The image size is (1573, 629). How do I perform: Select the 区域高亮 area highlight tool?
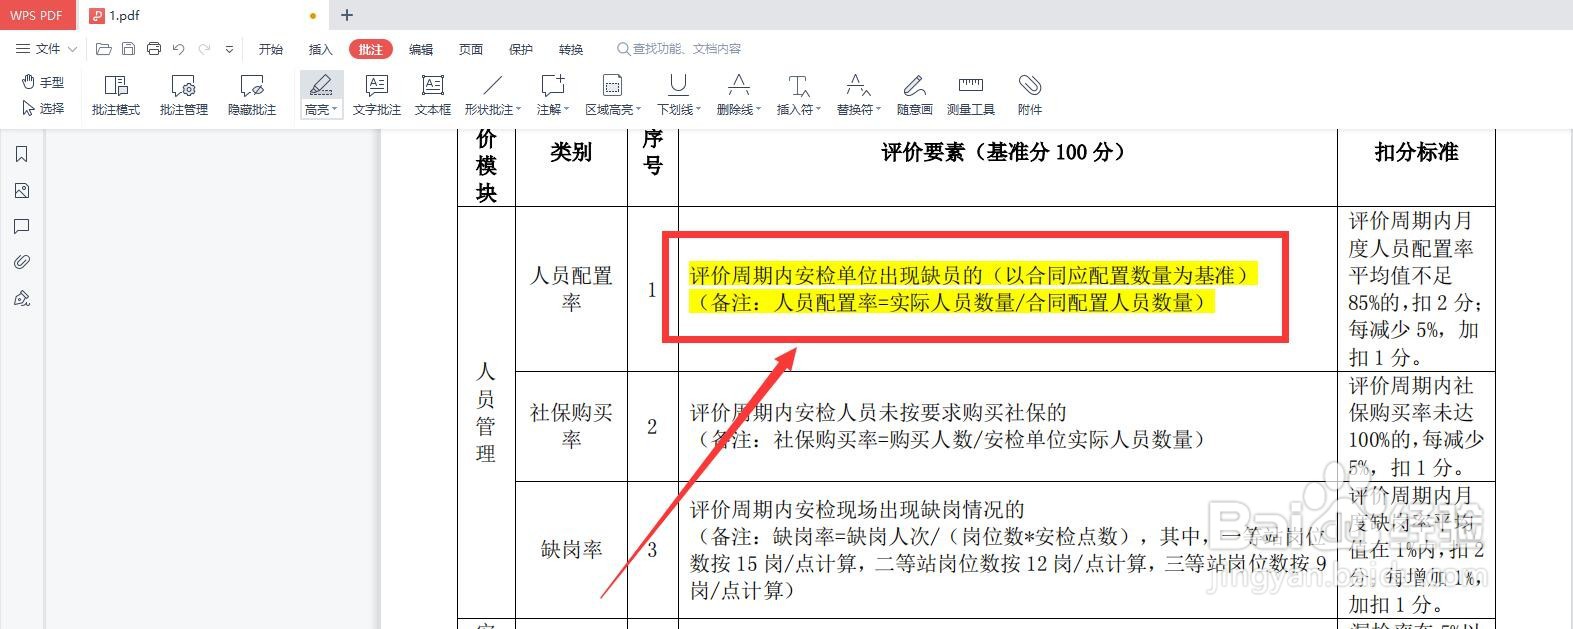pos(612,86)
